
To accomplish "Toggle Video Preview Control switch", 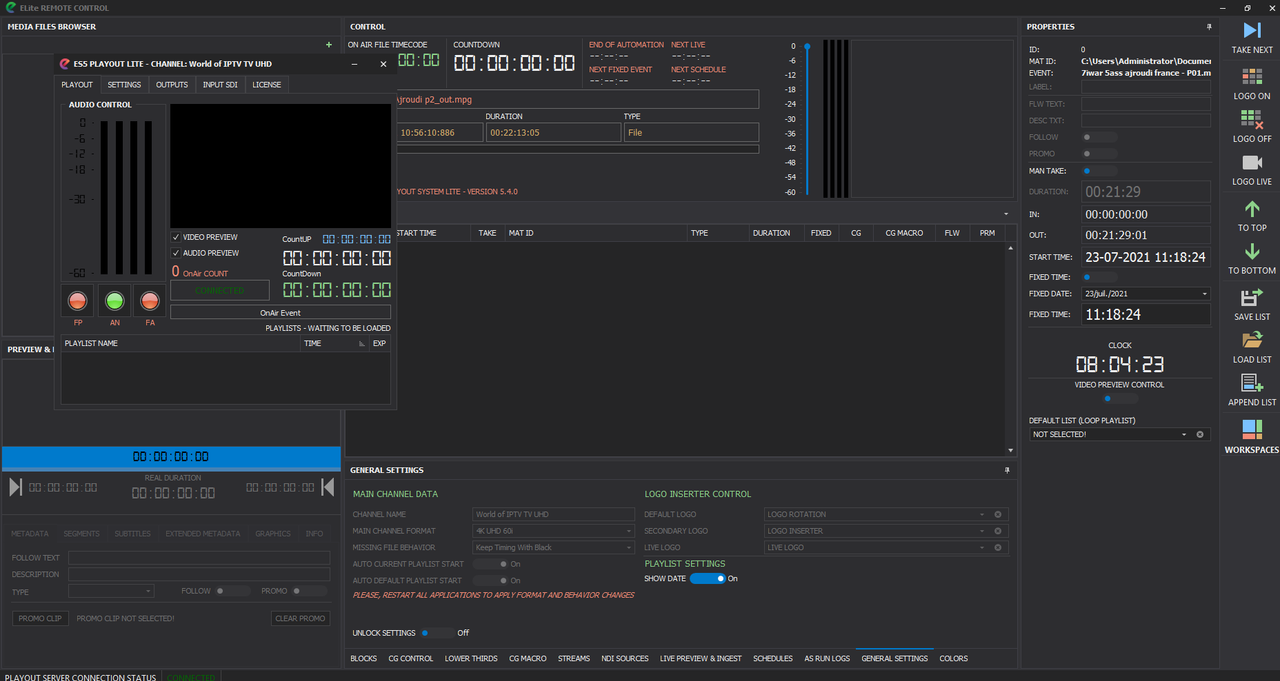I will (x=1120, y=398).
